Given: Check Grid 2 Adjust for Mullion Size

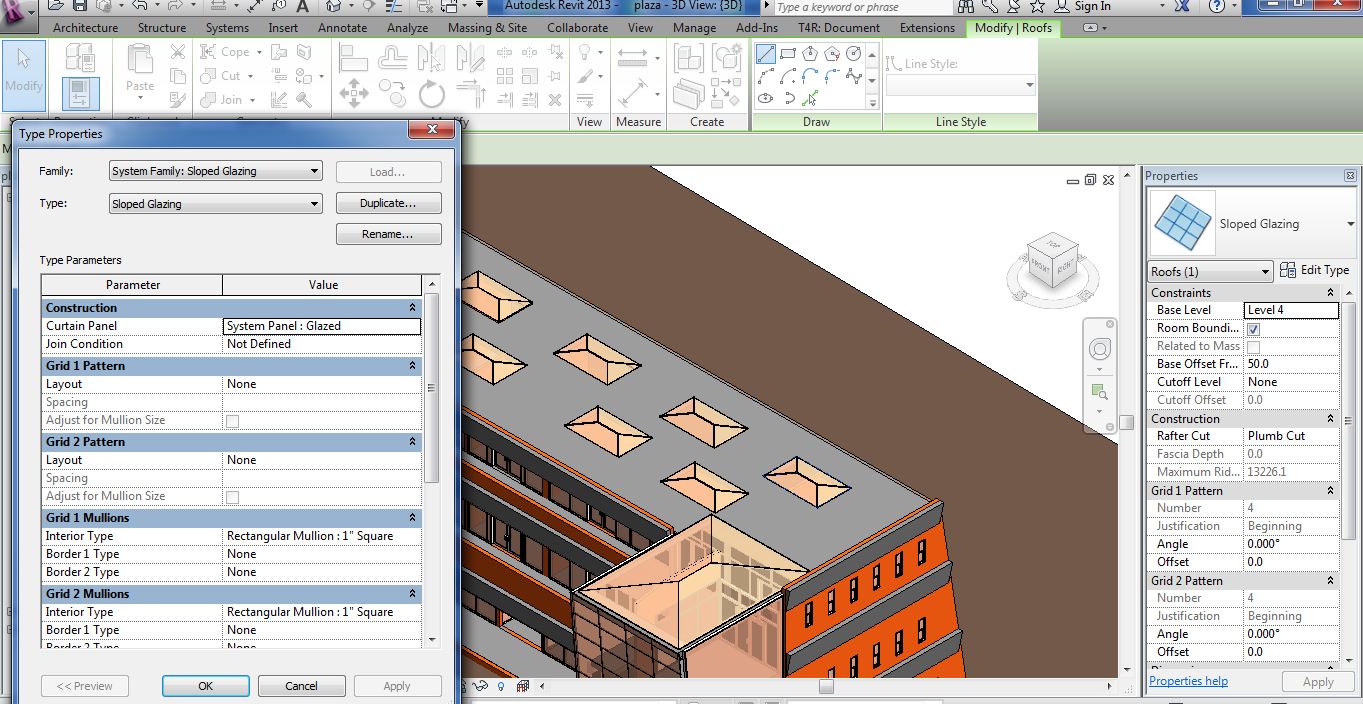Looking at the screenshot, I should pyautogui.click(x=232, y=497).
